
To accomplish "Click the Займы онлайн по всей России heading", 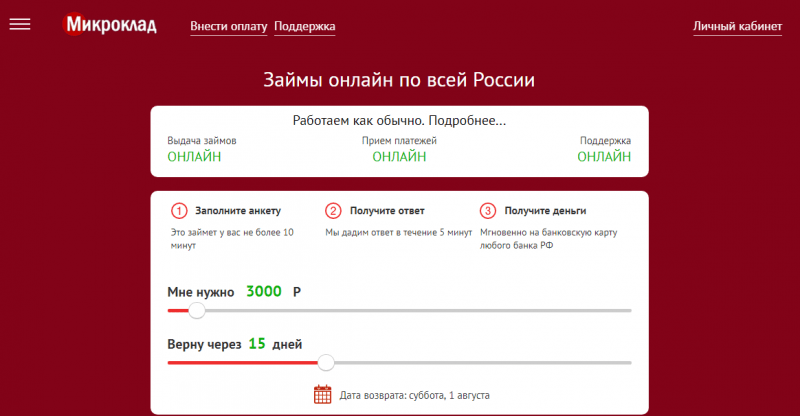I will 399,80.
